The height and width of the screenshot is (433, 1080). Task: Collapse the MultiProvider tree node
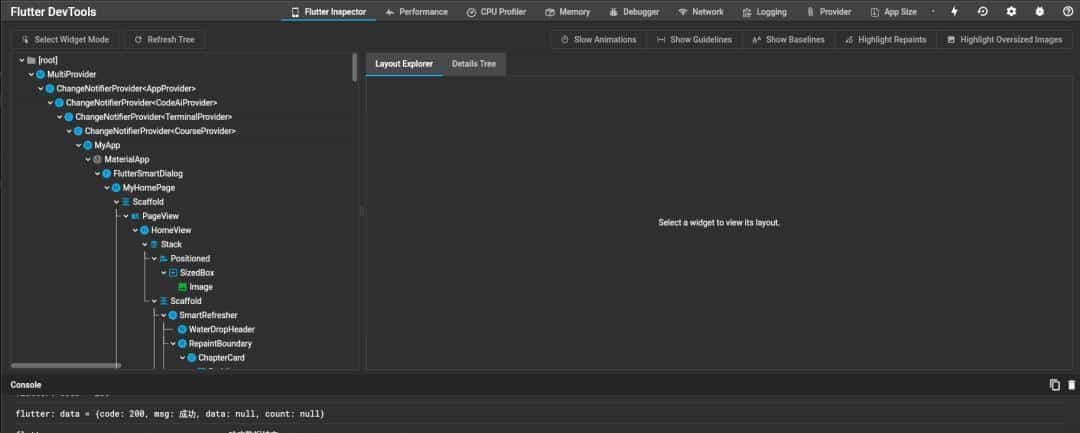coord(31,74)
